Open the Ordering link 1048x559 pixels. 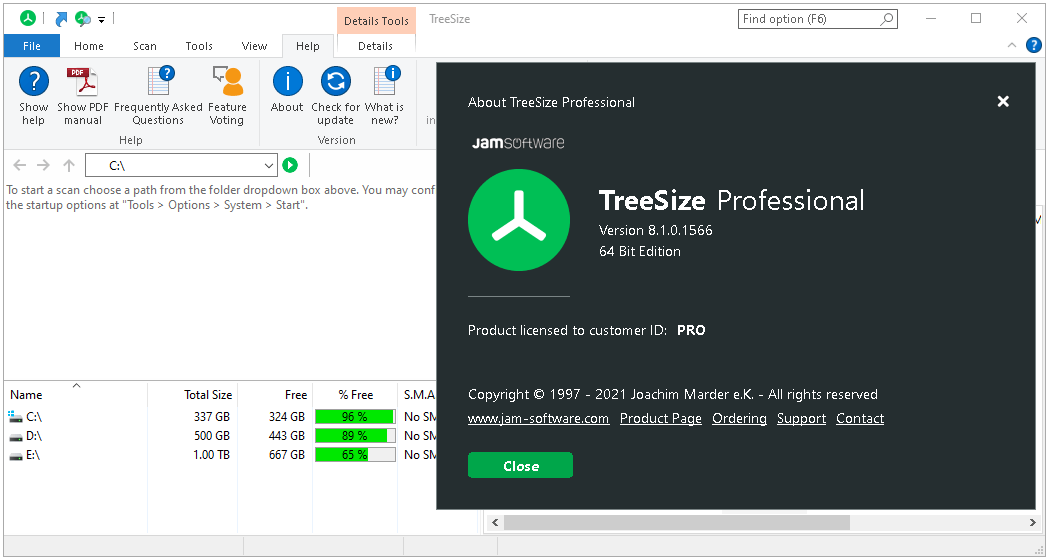coord(739,419)
